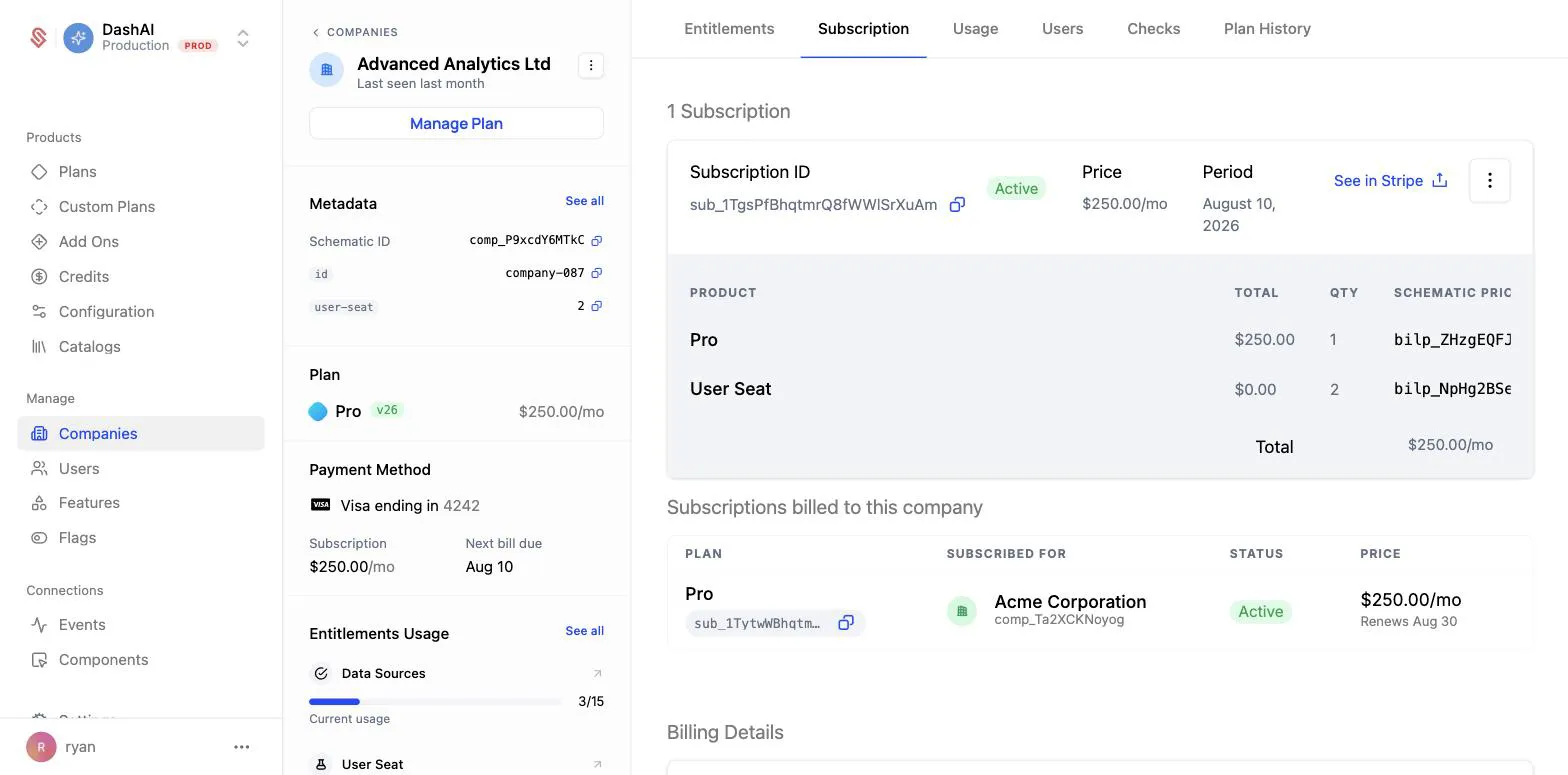The image size is (1568, 775).
Task: Copy the Schematic ID comp_P9xcdY6MTkC
Action: click(597, 241)
